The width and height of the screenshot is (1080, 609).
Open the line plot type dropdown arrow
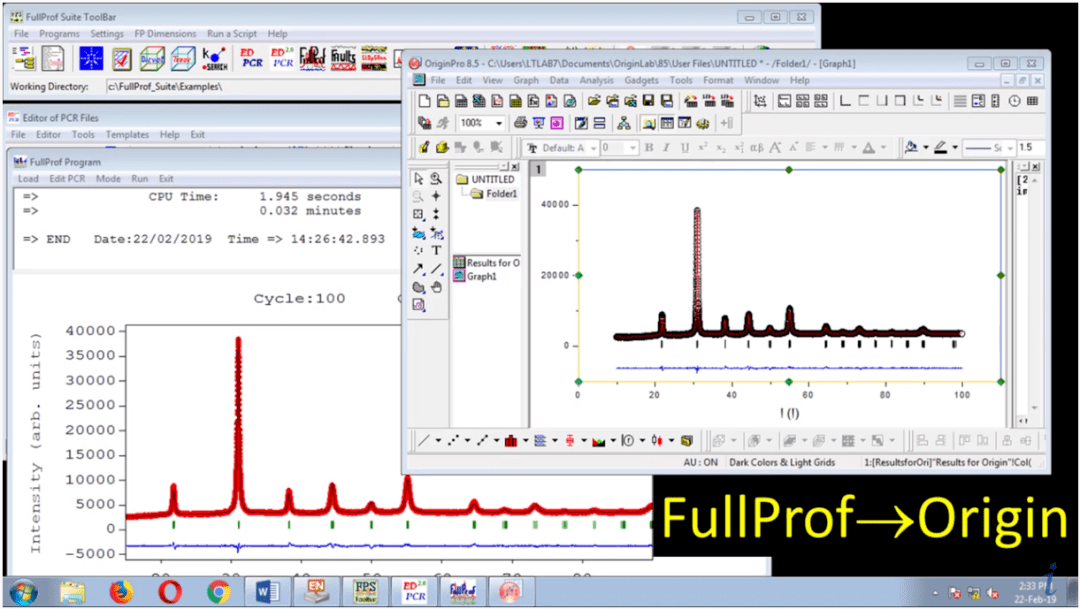point(437,440)
